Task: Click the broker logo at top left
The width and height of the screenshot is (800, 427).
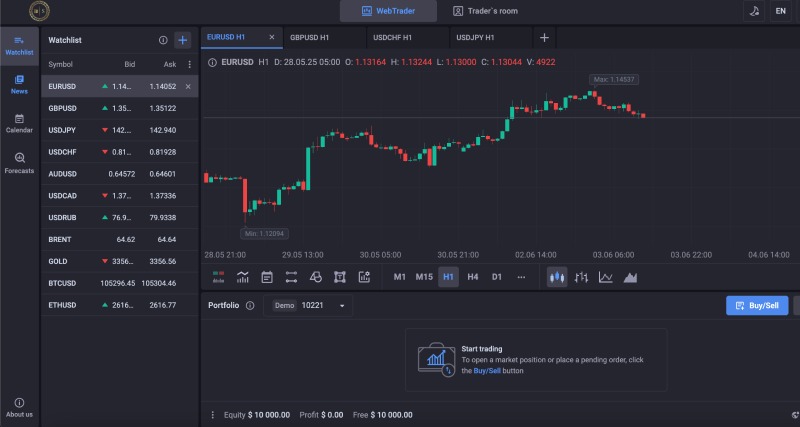Action: (x=39, y=11)
